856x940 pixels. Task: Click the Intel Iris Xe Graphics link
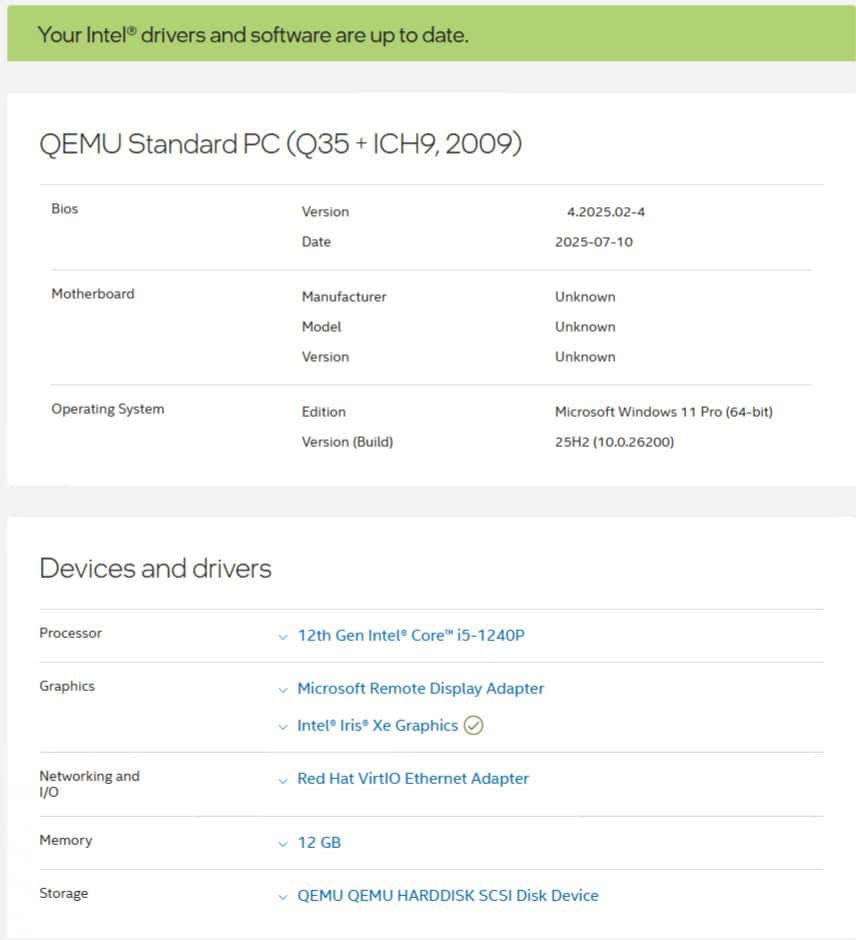tap(377, 726)
